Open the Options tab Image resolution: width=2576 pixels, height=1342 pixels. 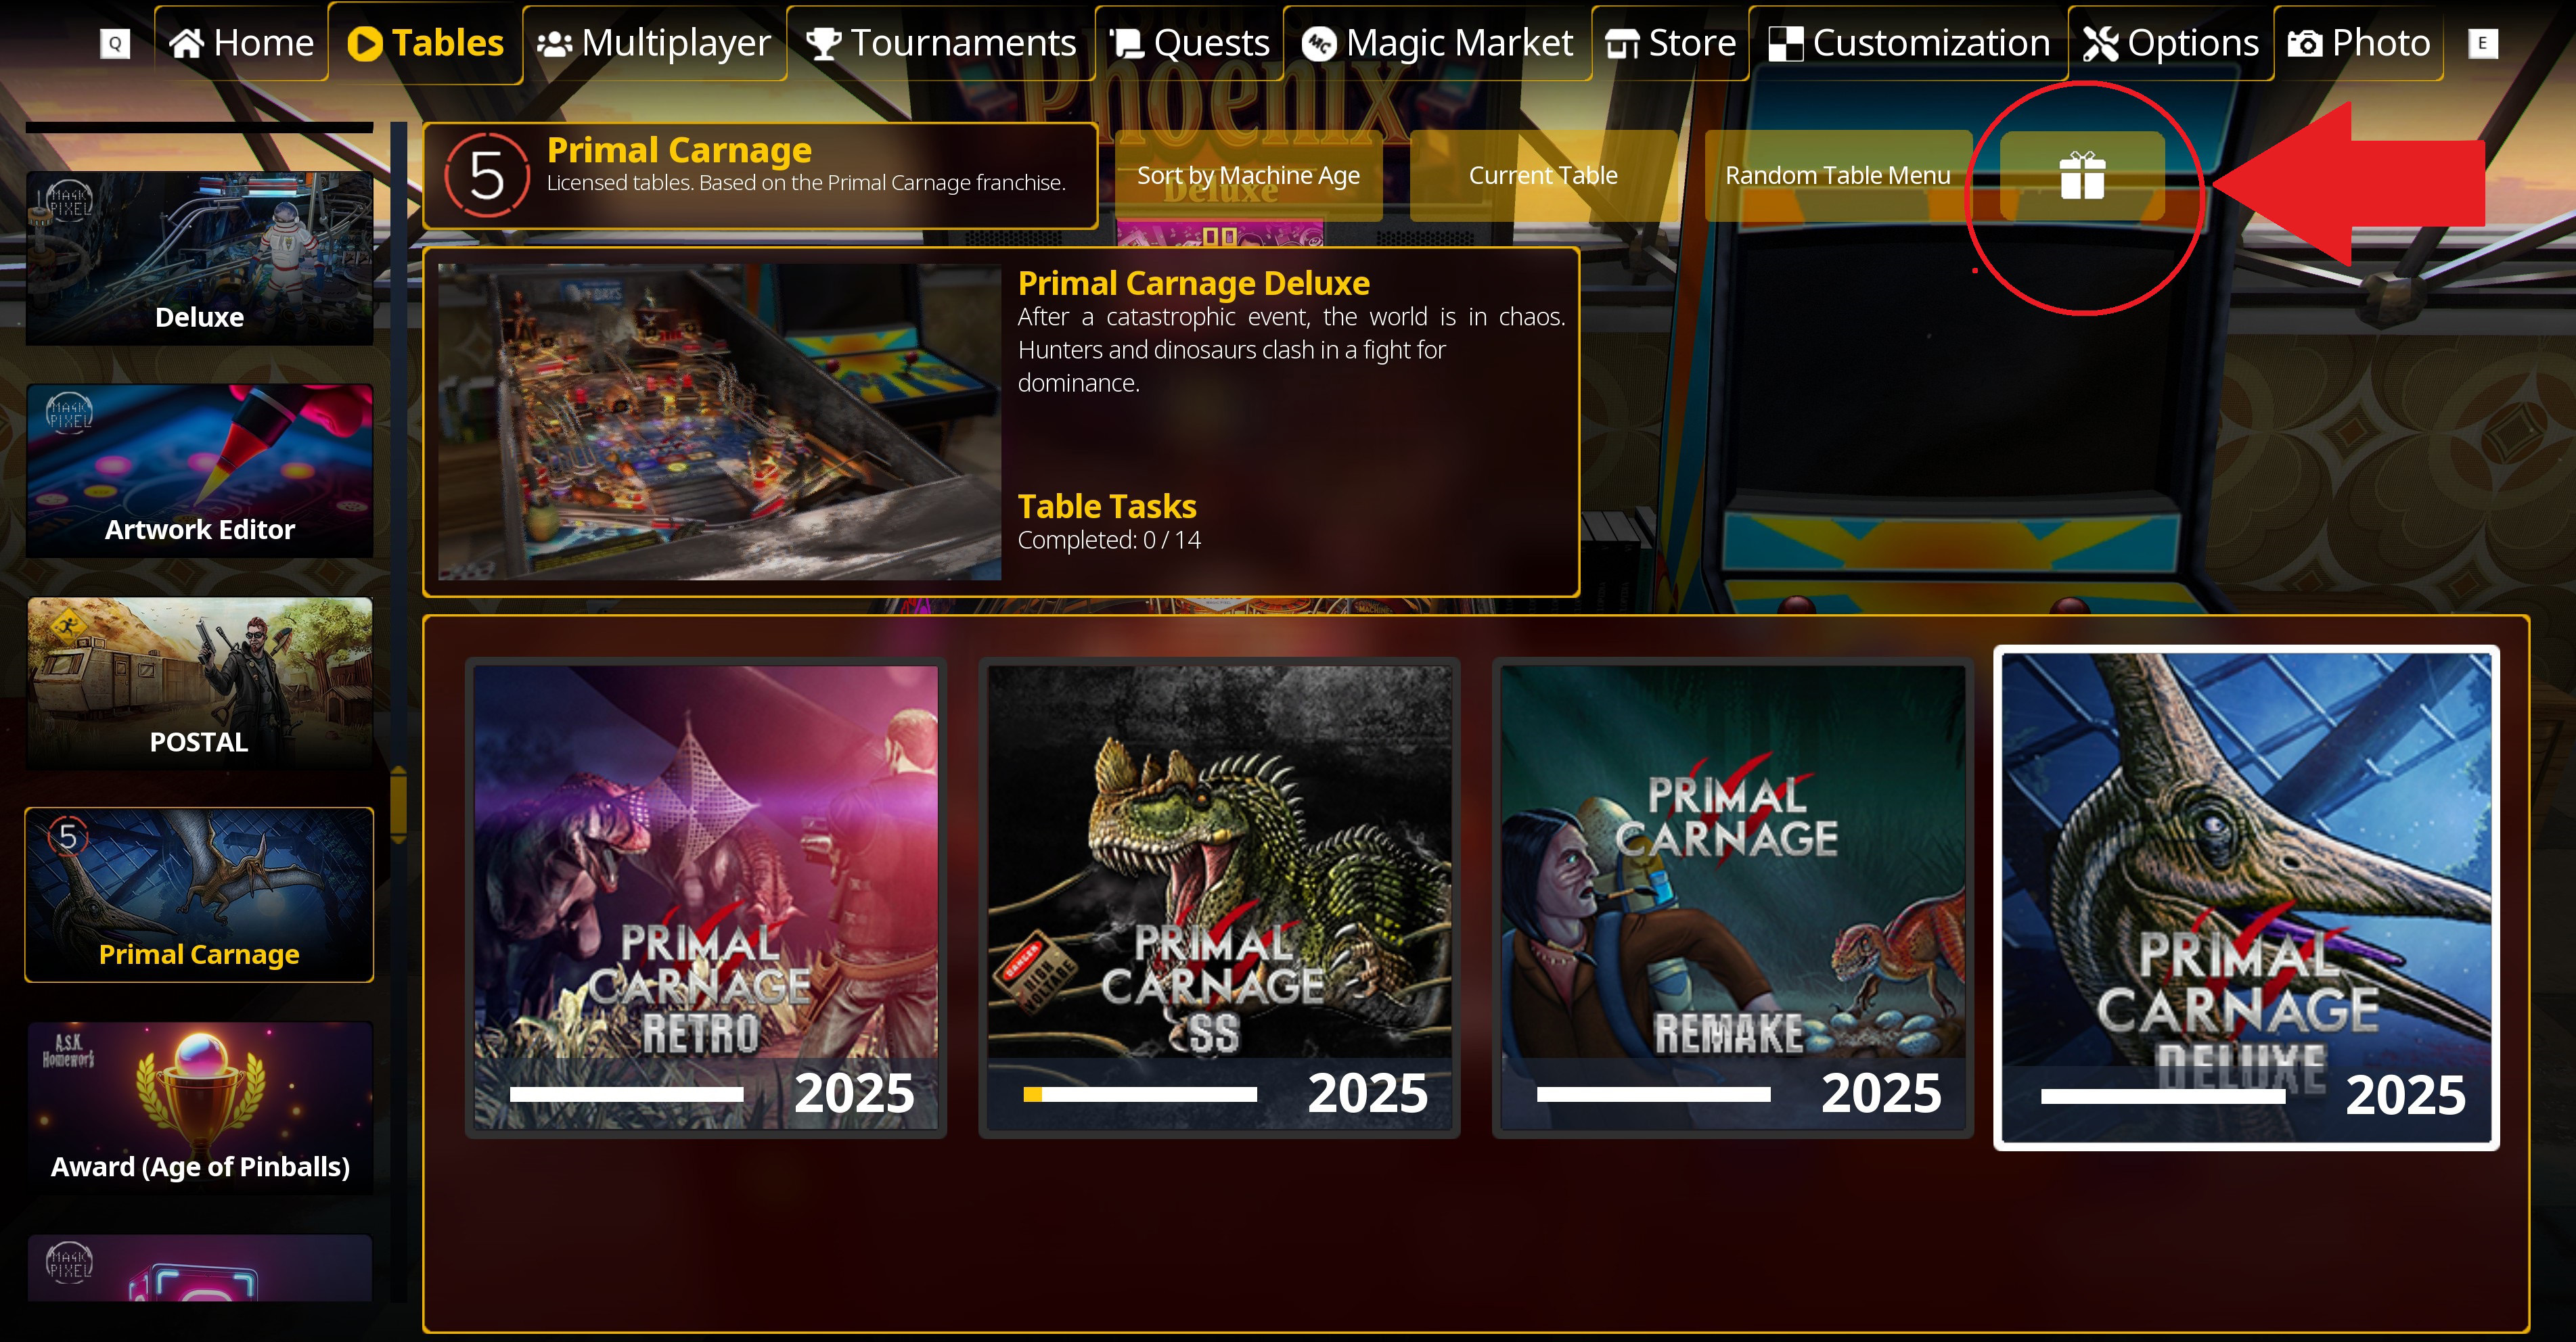coord(2171,43)
